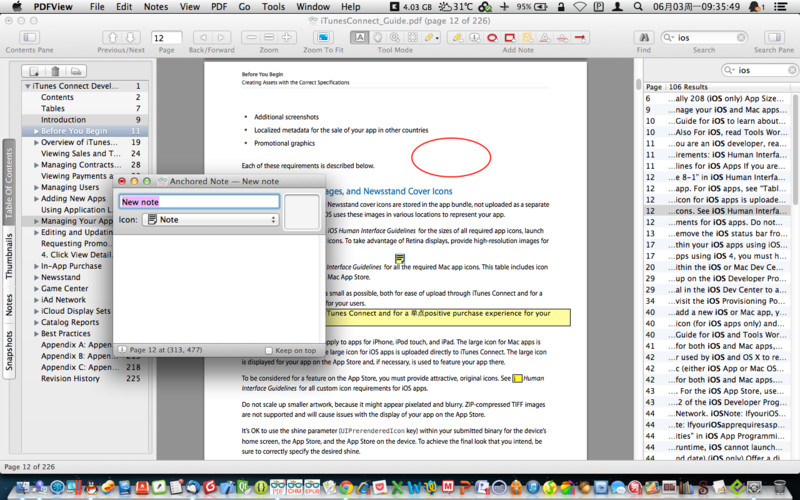Add a highlight note from toolbar
Viewport: 800px width, 500px height.
click(527, 38)
